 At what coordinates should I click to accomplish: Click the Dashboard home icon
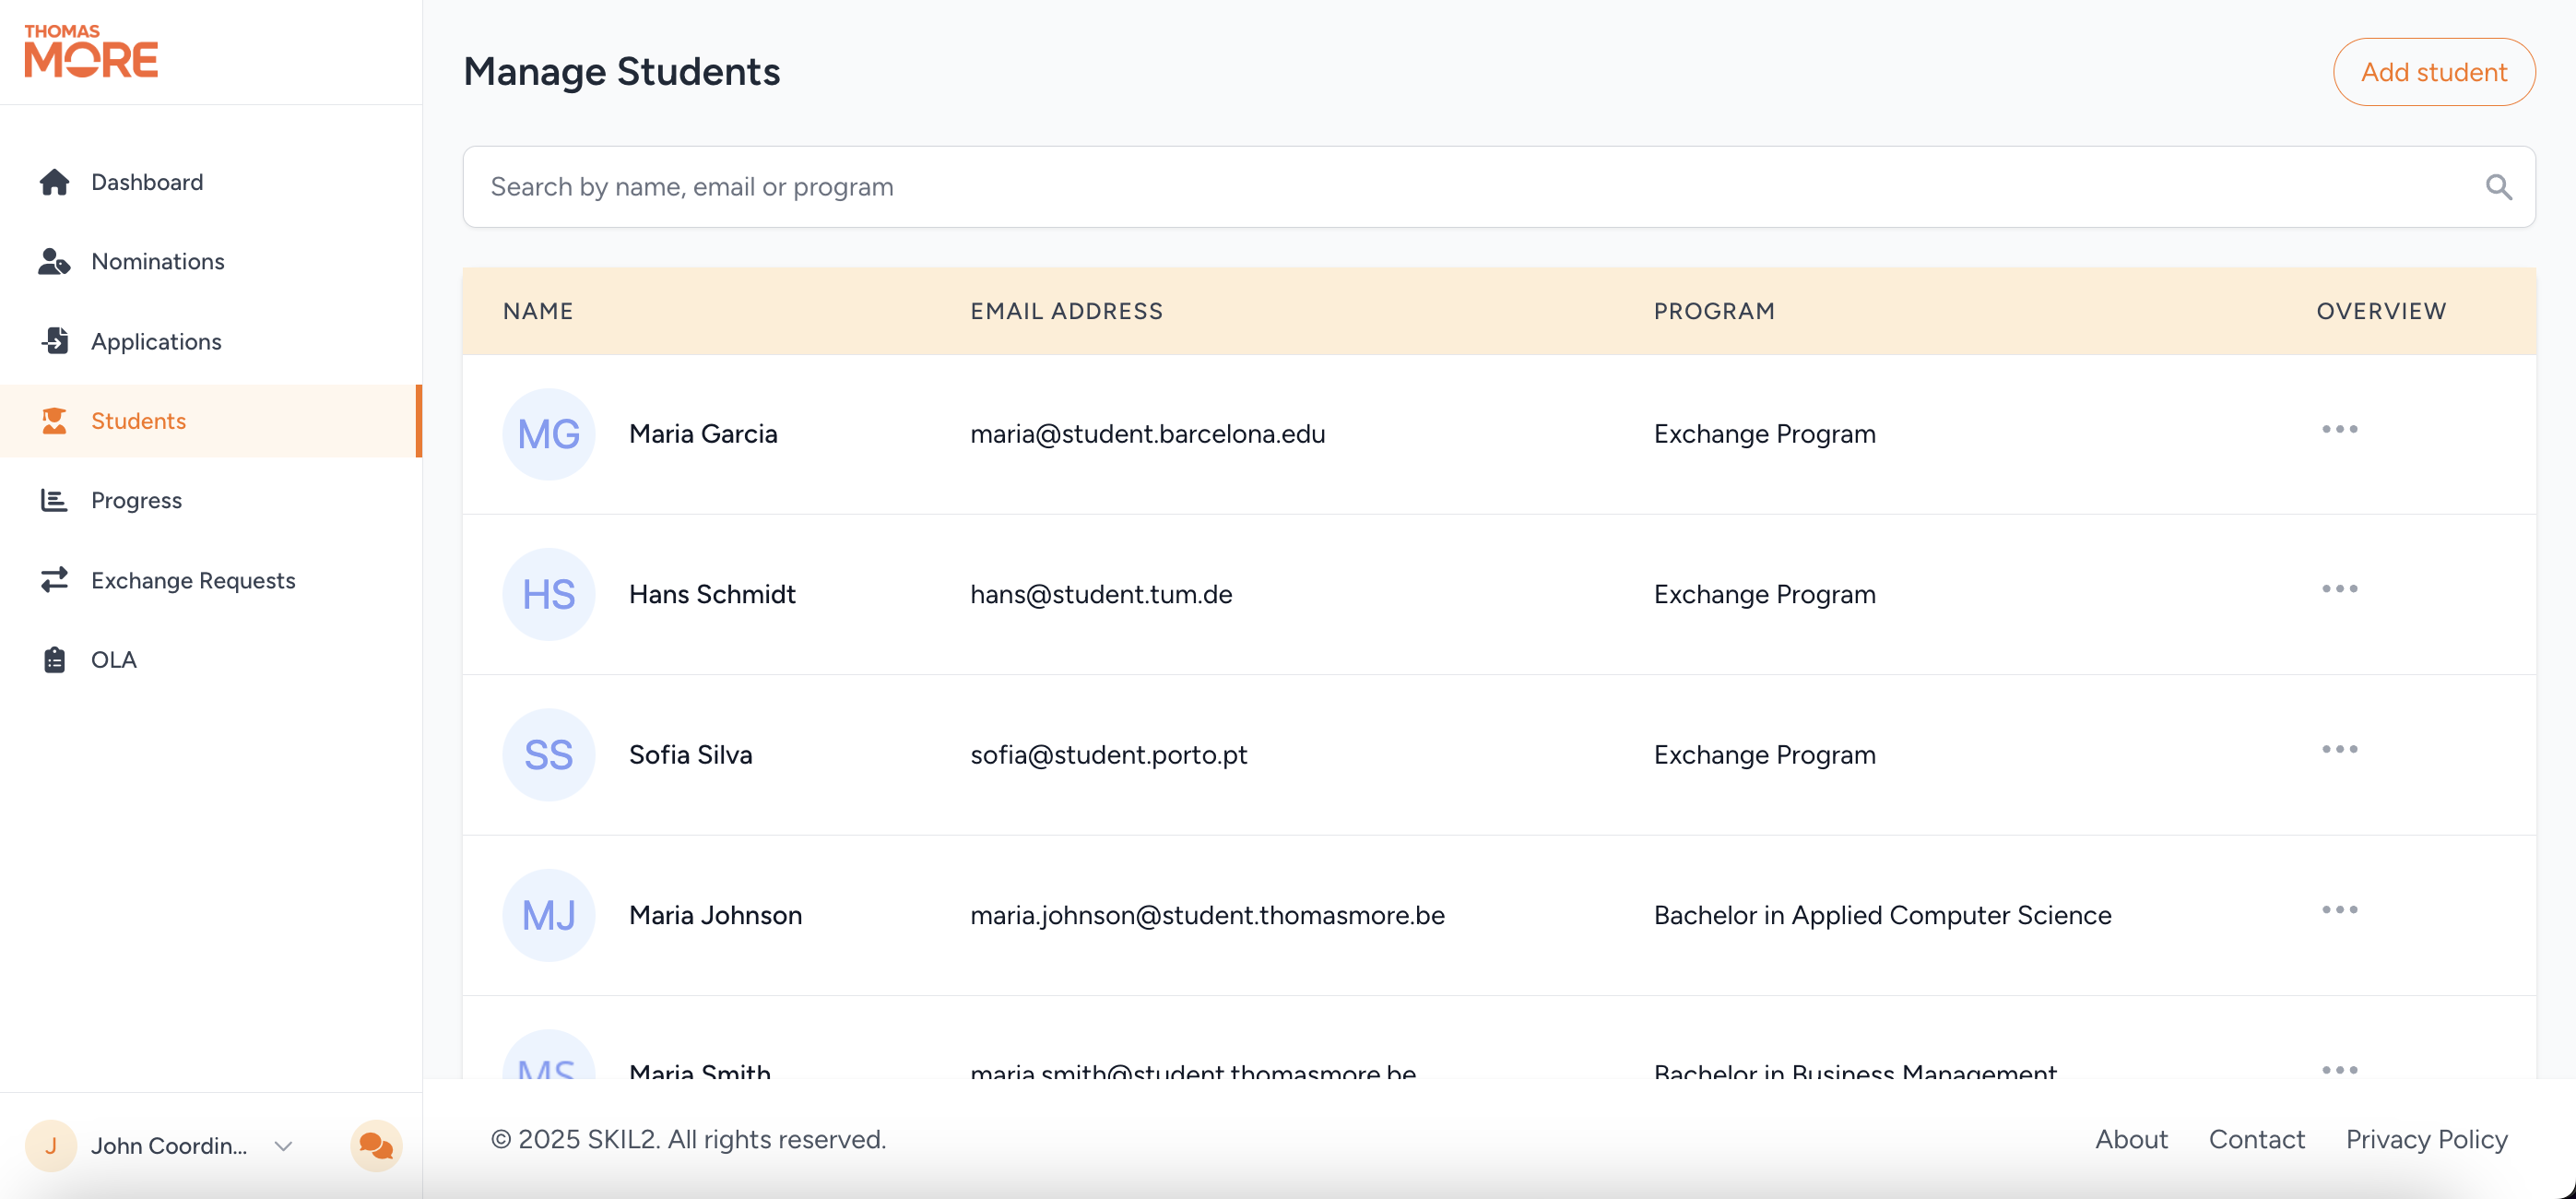coord(54,182)
